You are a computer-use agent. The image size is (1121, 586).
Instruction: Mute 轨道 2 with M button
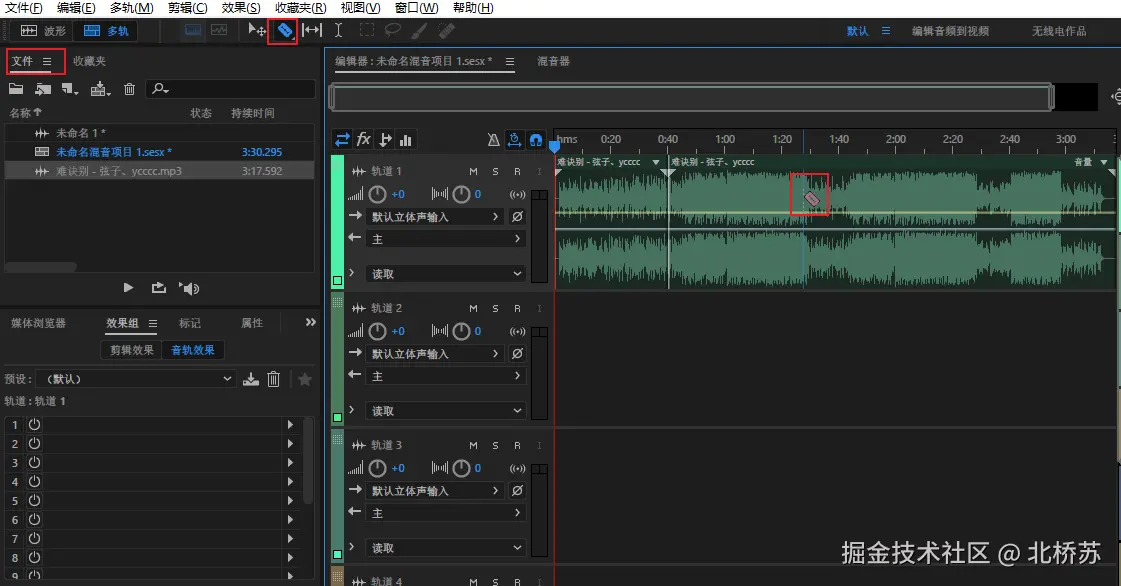coord(473,309)
